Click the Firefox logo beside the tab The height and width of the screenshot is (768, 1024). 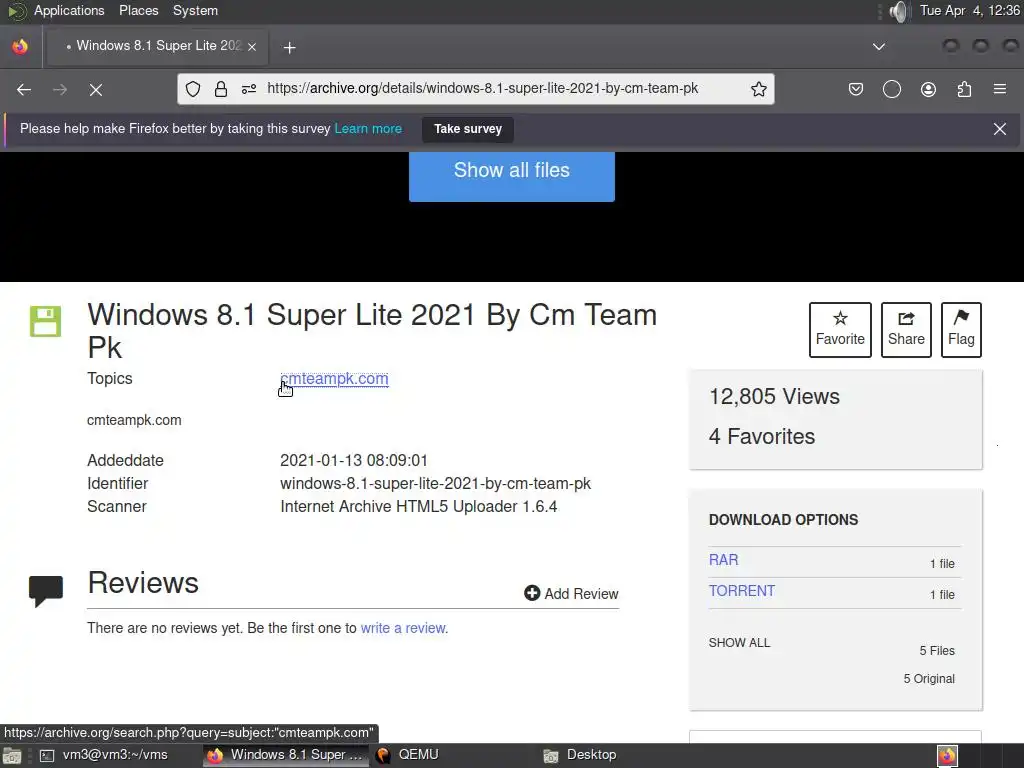pos(20,46)
